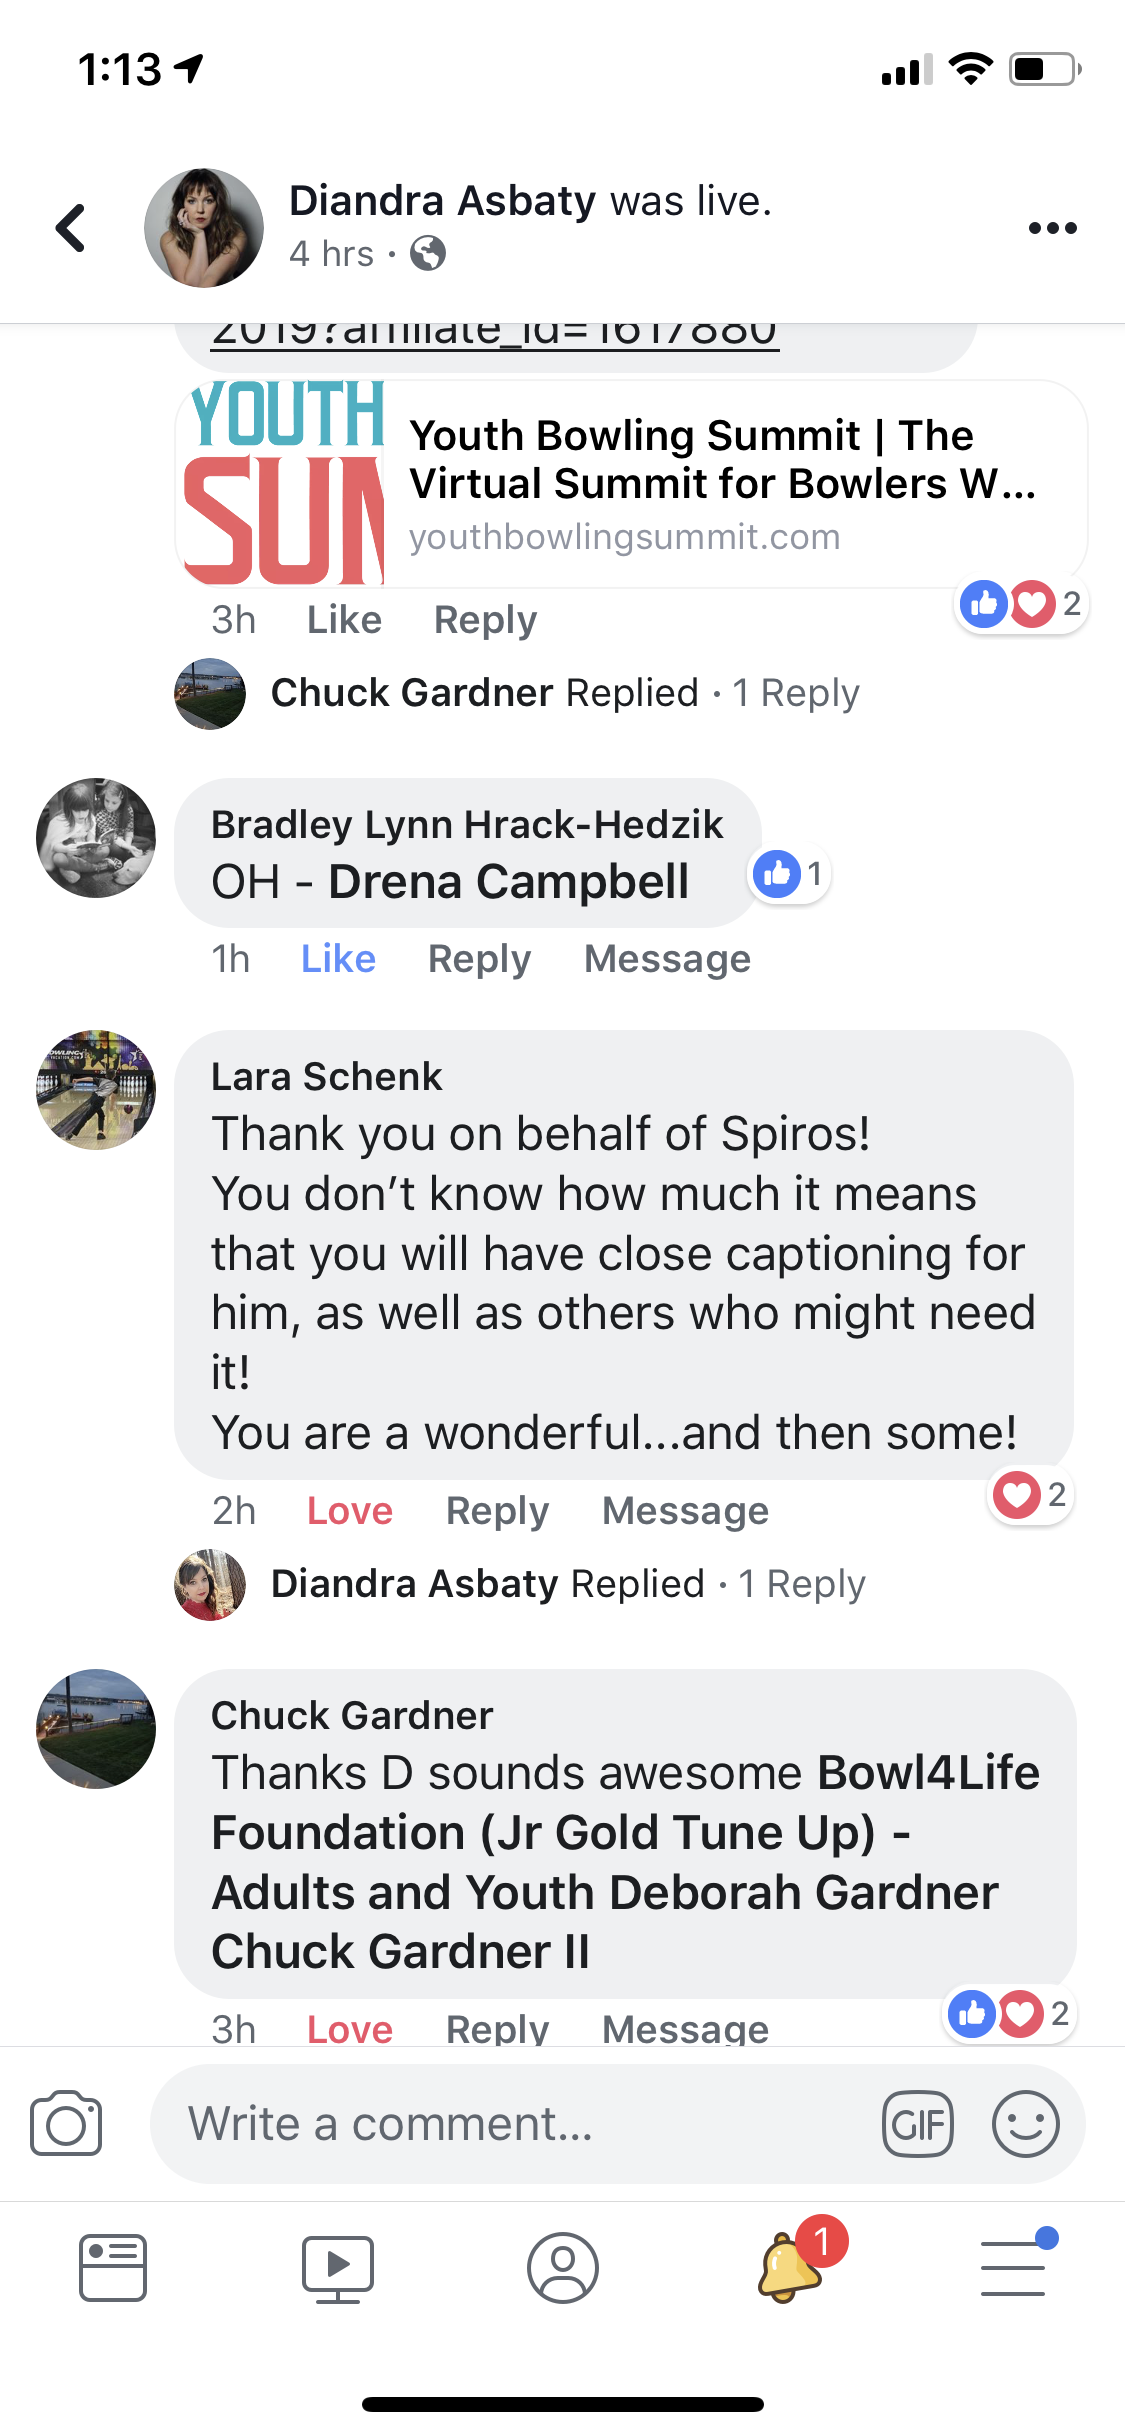This screenshot has width=1125, height=2436.
Task: View reactions on Lara Schenk's comment
Action: click(x=1030, y=1495)
